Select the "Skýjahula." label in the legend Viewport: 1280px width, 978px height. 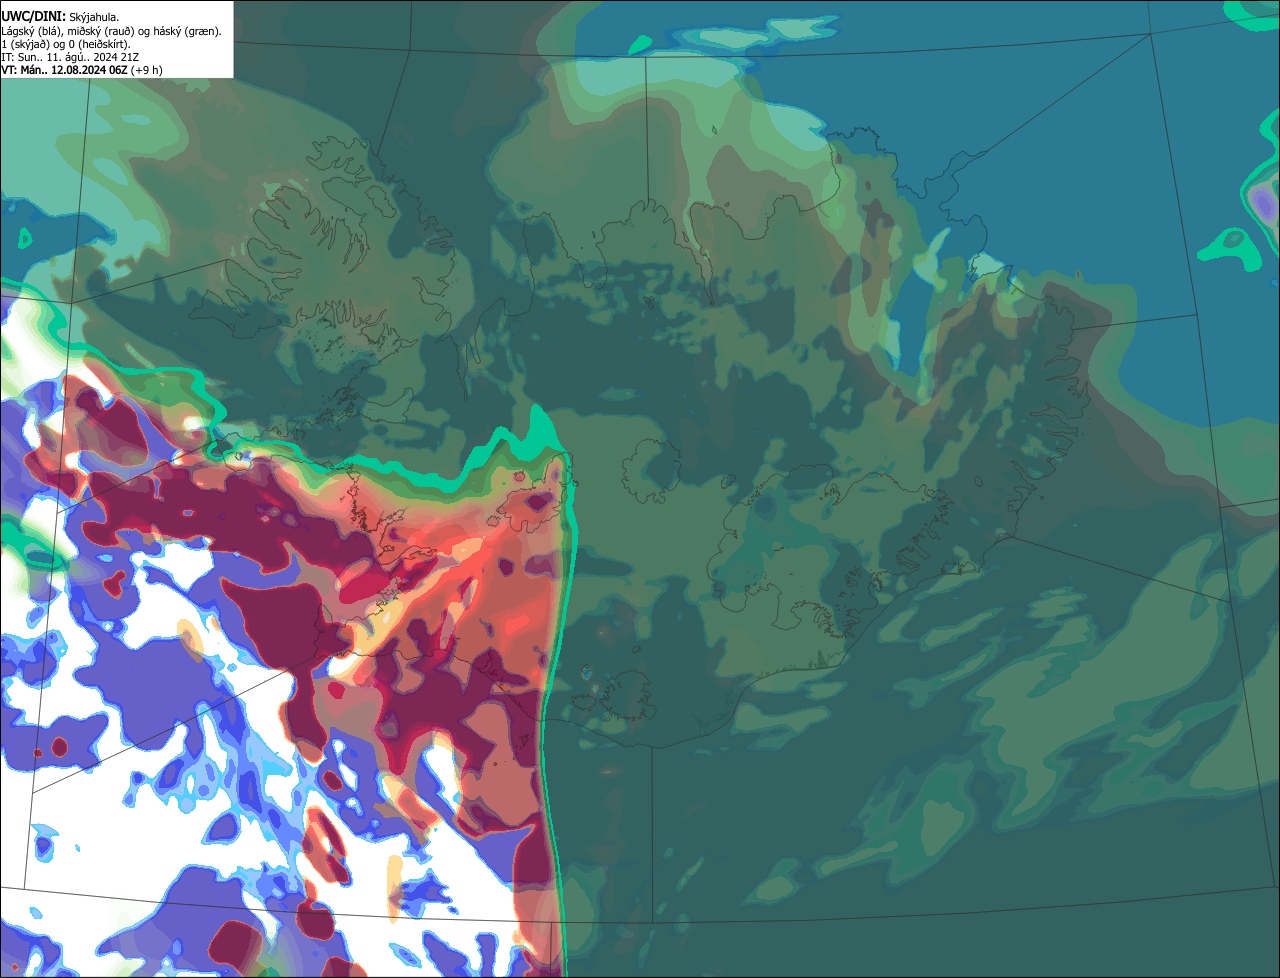point(94,18)
